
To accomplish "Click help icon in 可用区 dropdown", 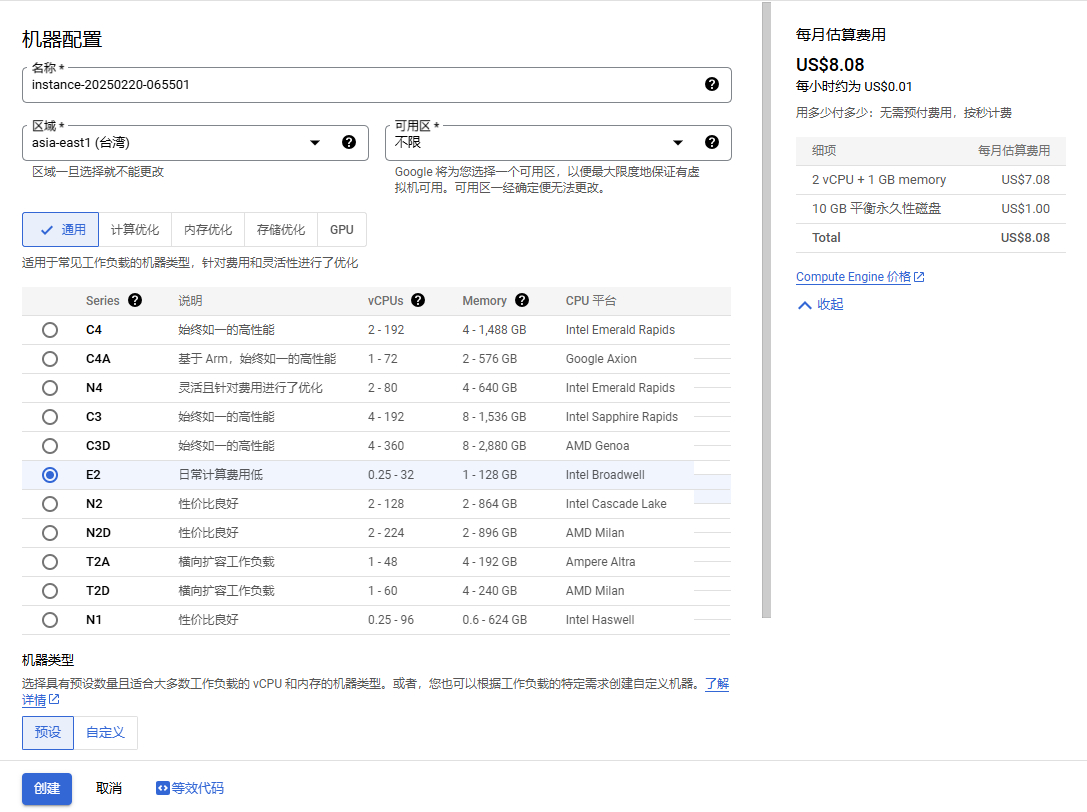I will tap(711, 142).
